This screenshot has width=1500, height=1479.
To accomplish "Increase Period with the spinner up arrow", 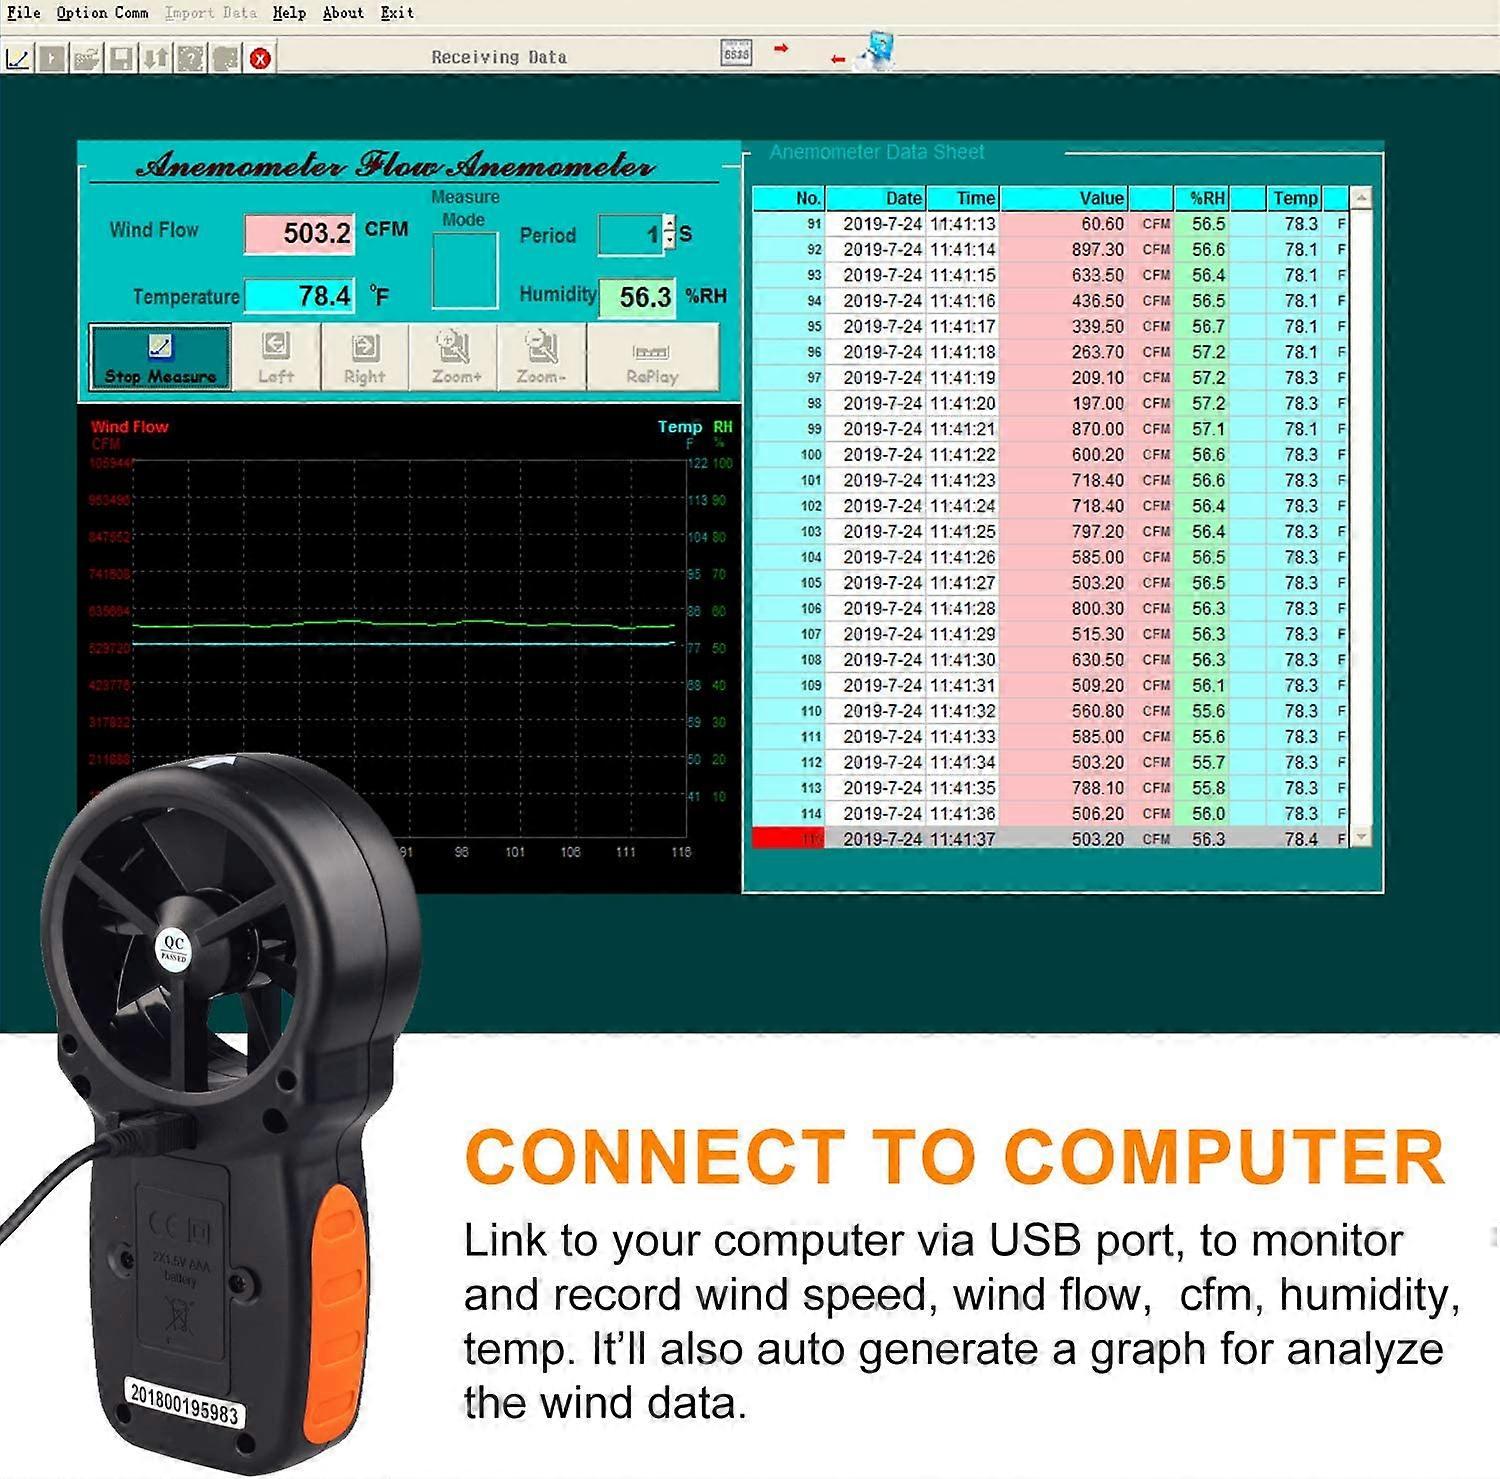I will (x=670, y=223).
